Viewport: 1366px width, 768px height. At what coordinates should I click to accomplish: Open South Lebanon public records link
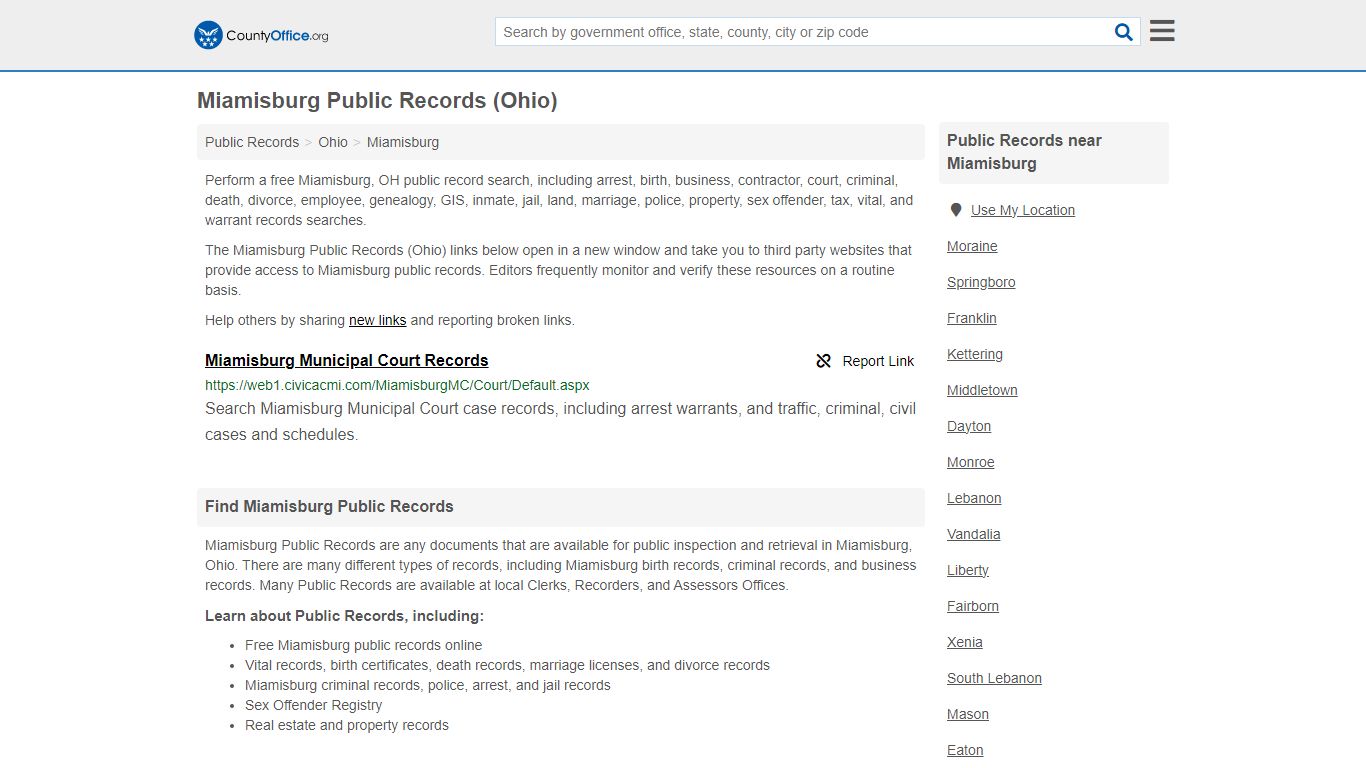[x=994, y=678]
